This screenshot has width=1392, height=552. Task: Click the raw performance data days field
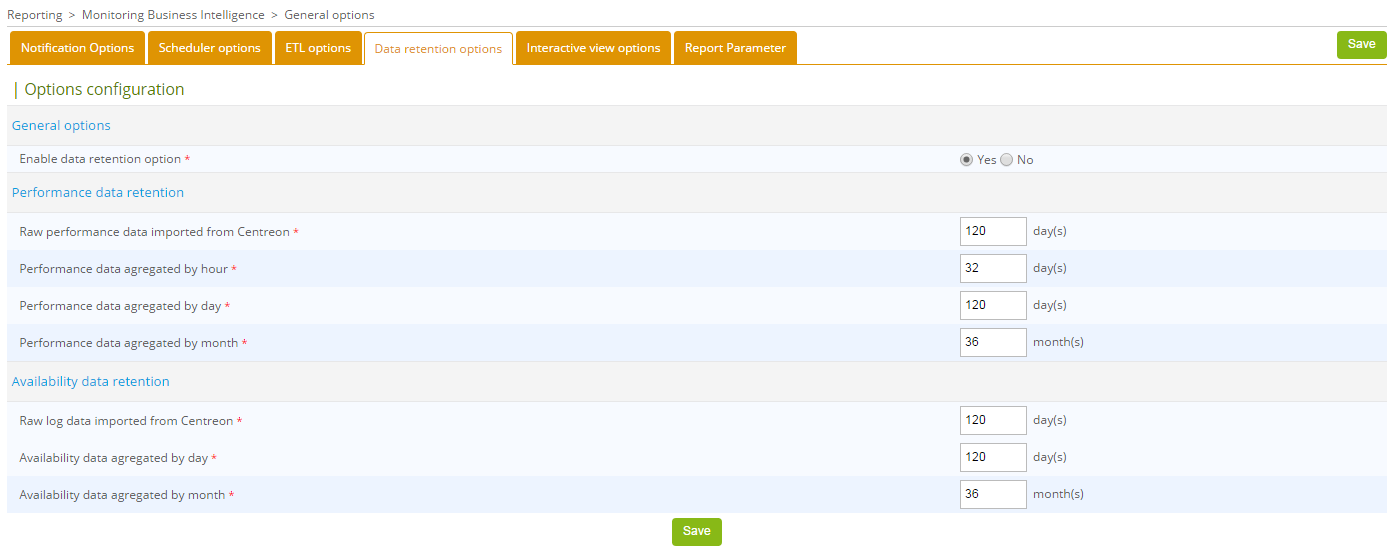click(x=992, y=231)
